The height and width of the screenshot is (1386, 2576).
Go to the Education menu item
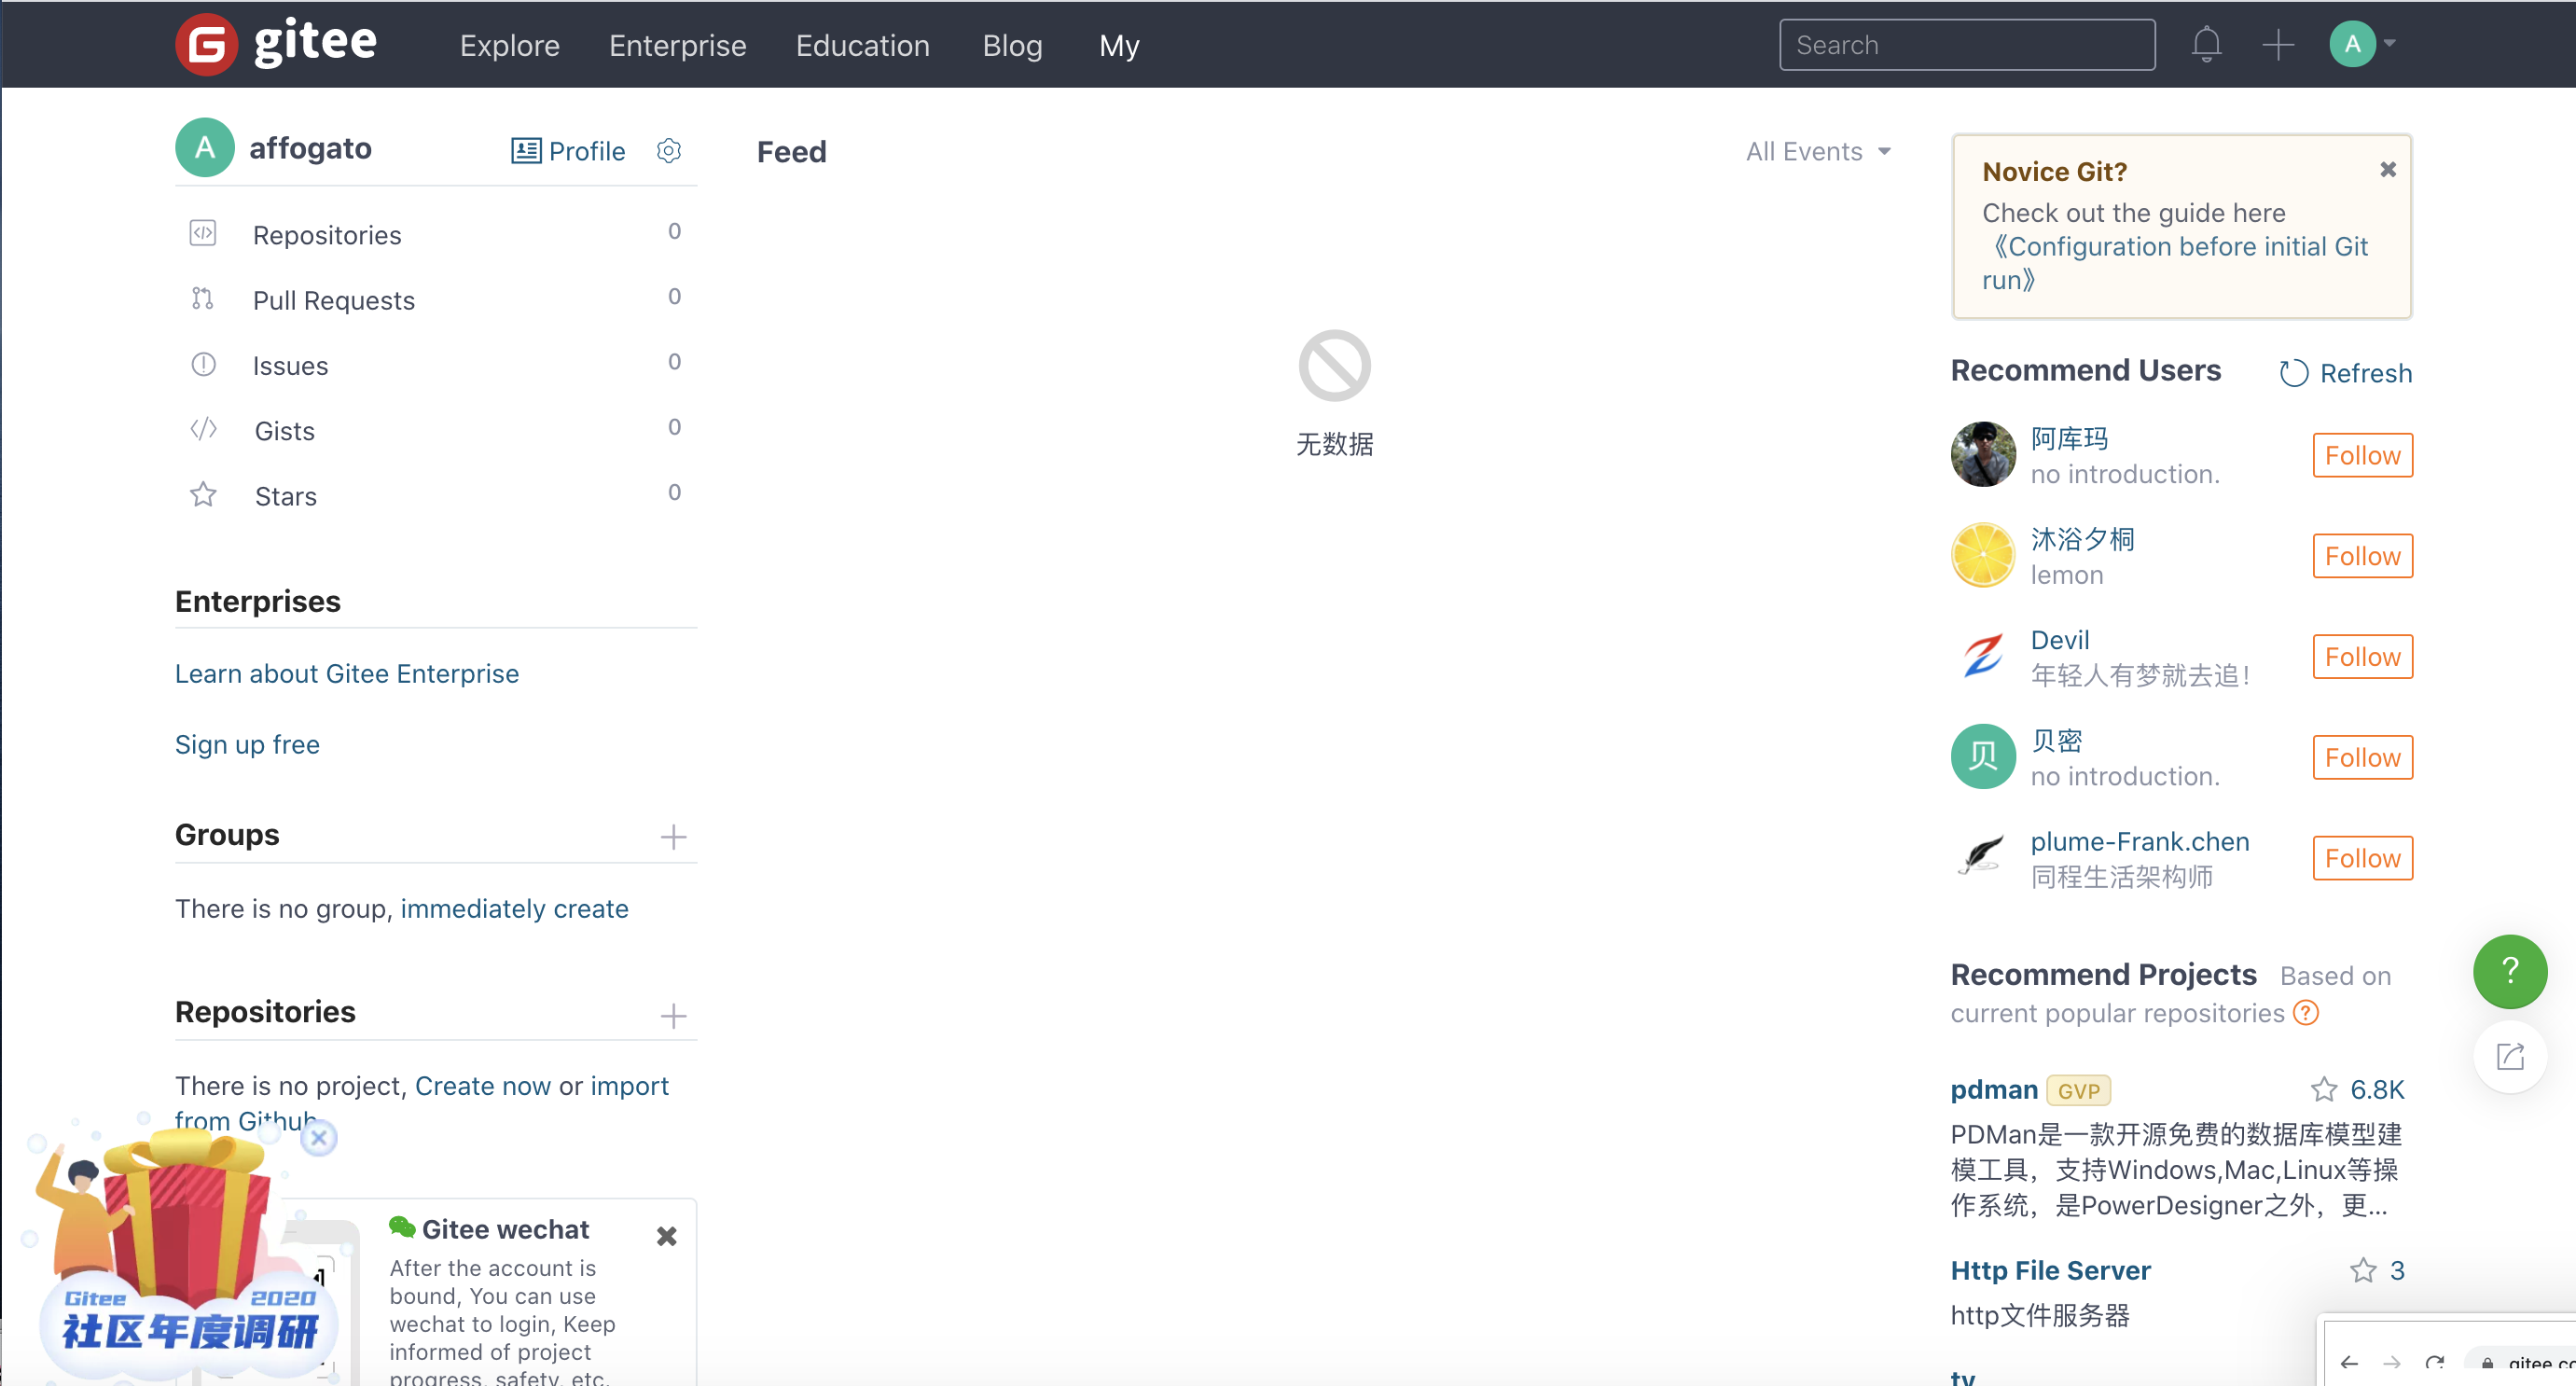862,45
